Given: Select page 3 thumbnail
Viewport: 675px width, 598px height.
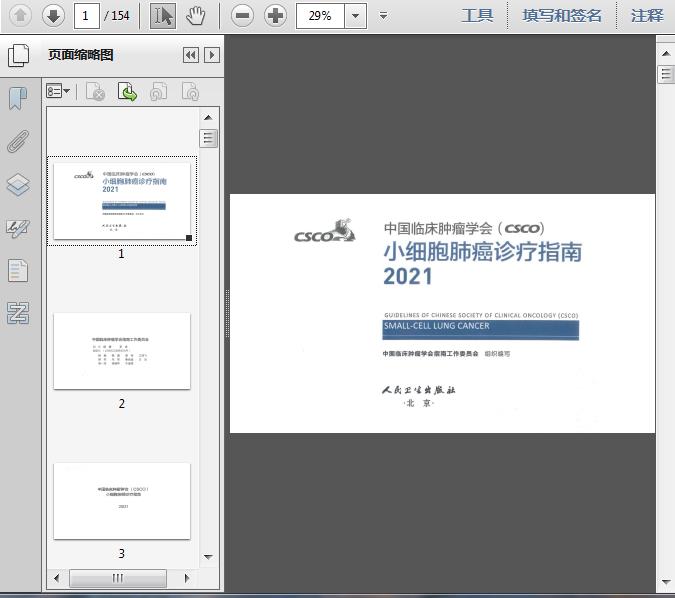Looking at the screenshot, I should 122,501.
